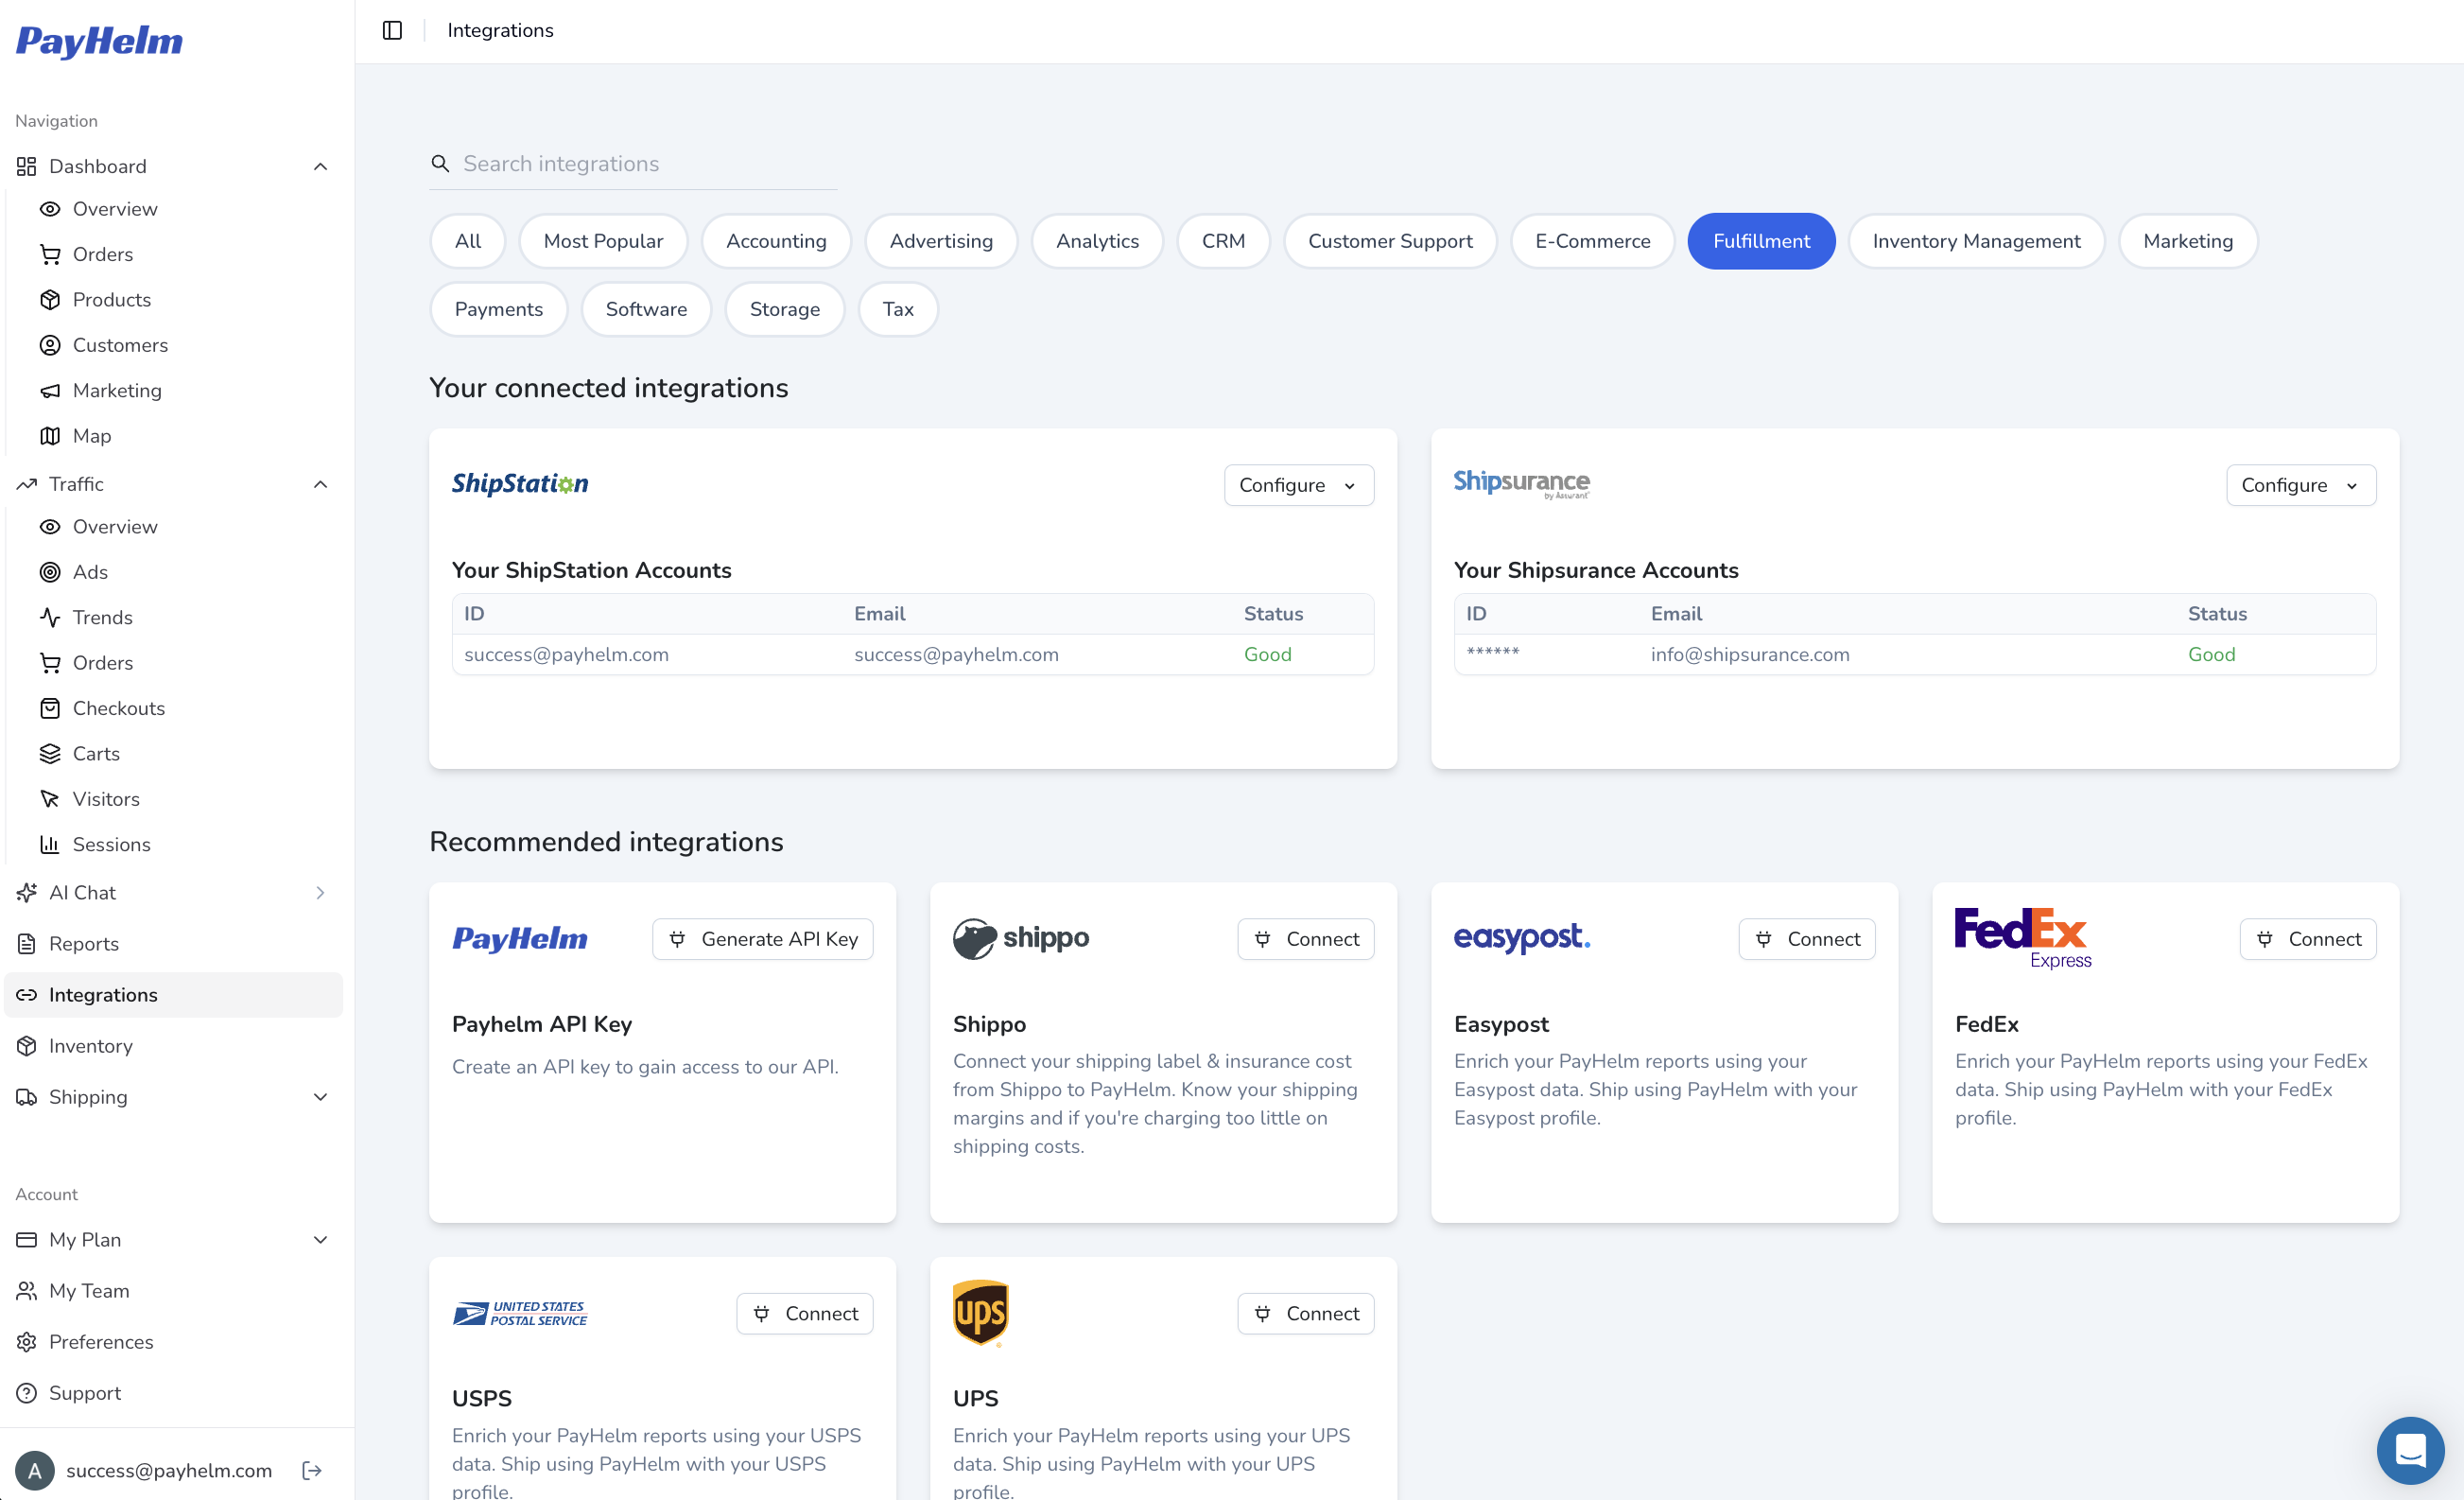2464x1500 pixels.
Task: Click the FedEx Express logo
Action: tap(2022, 938)
